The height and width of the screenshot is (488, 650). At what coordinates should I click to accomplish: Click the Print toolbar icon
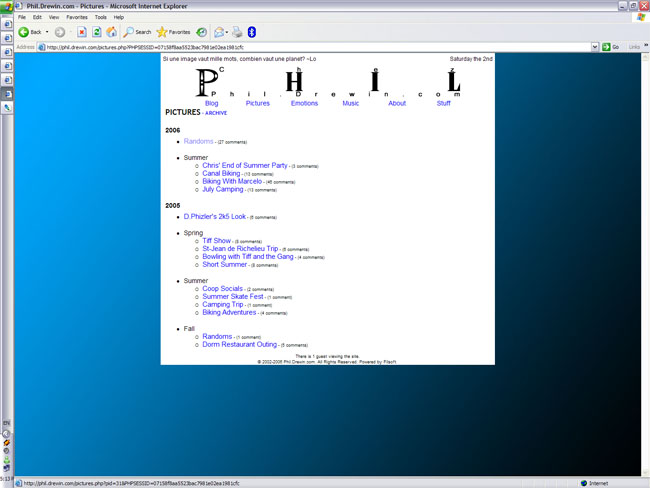[236, 32]
